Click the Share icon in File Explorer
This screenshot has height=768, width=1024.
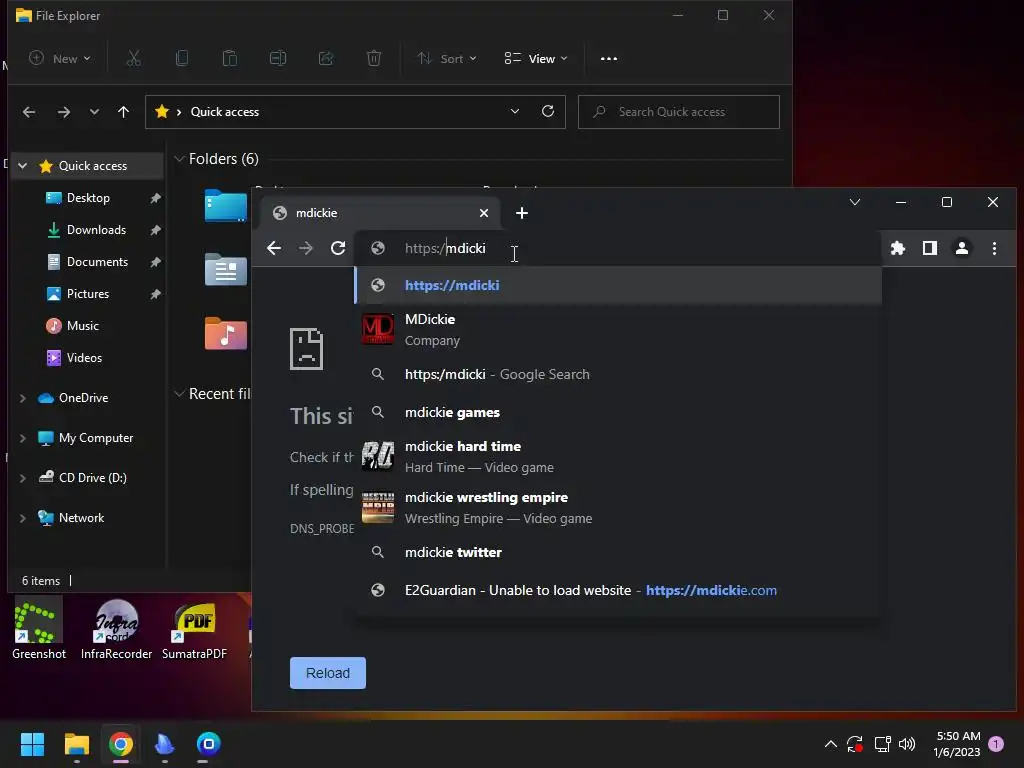tap(326, 58)
